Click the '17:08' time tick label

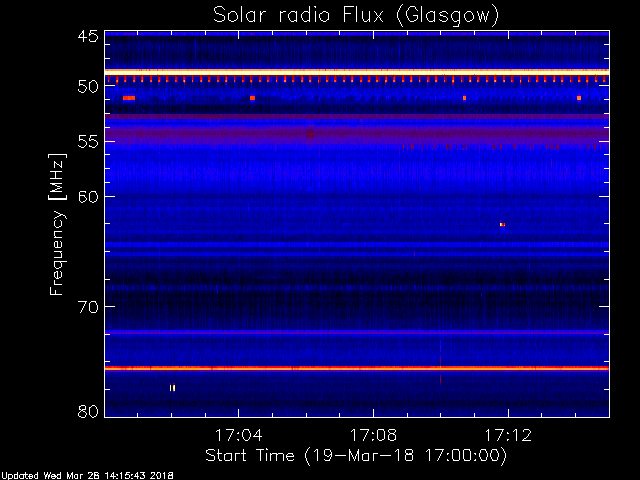click(x=373, y=435)
